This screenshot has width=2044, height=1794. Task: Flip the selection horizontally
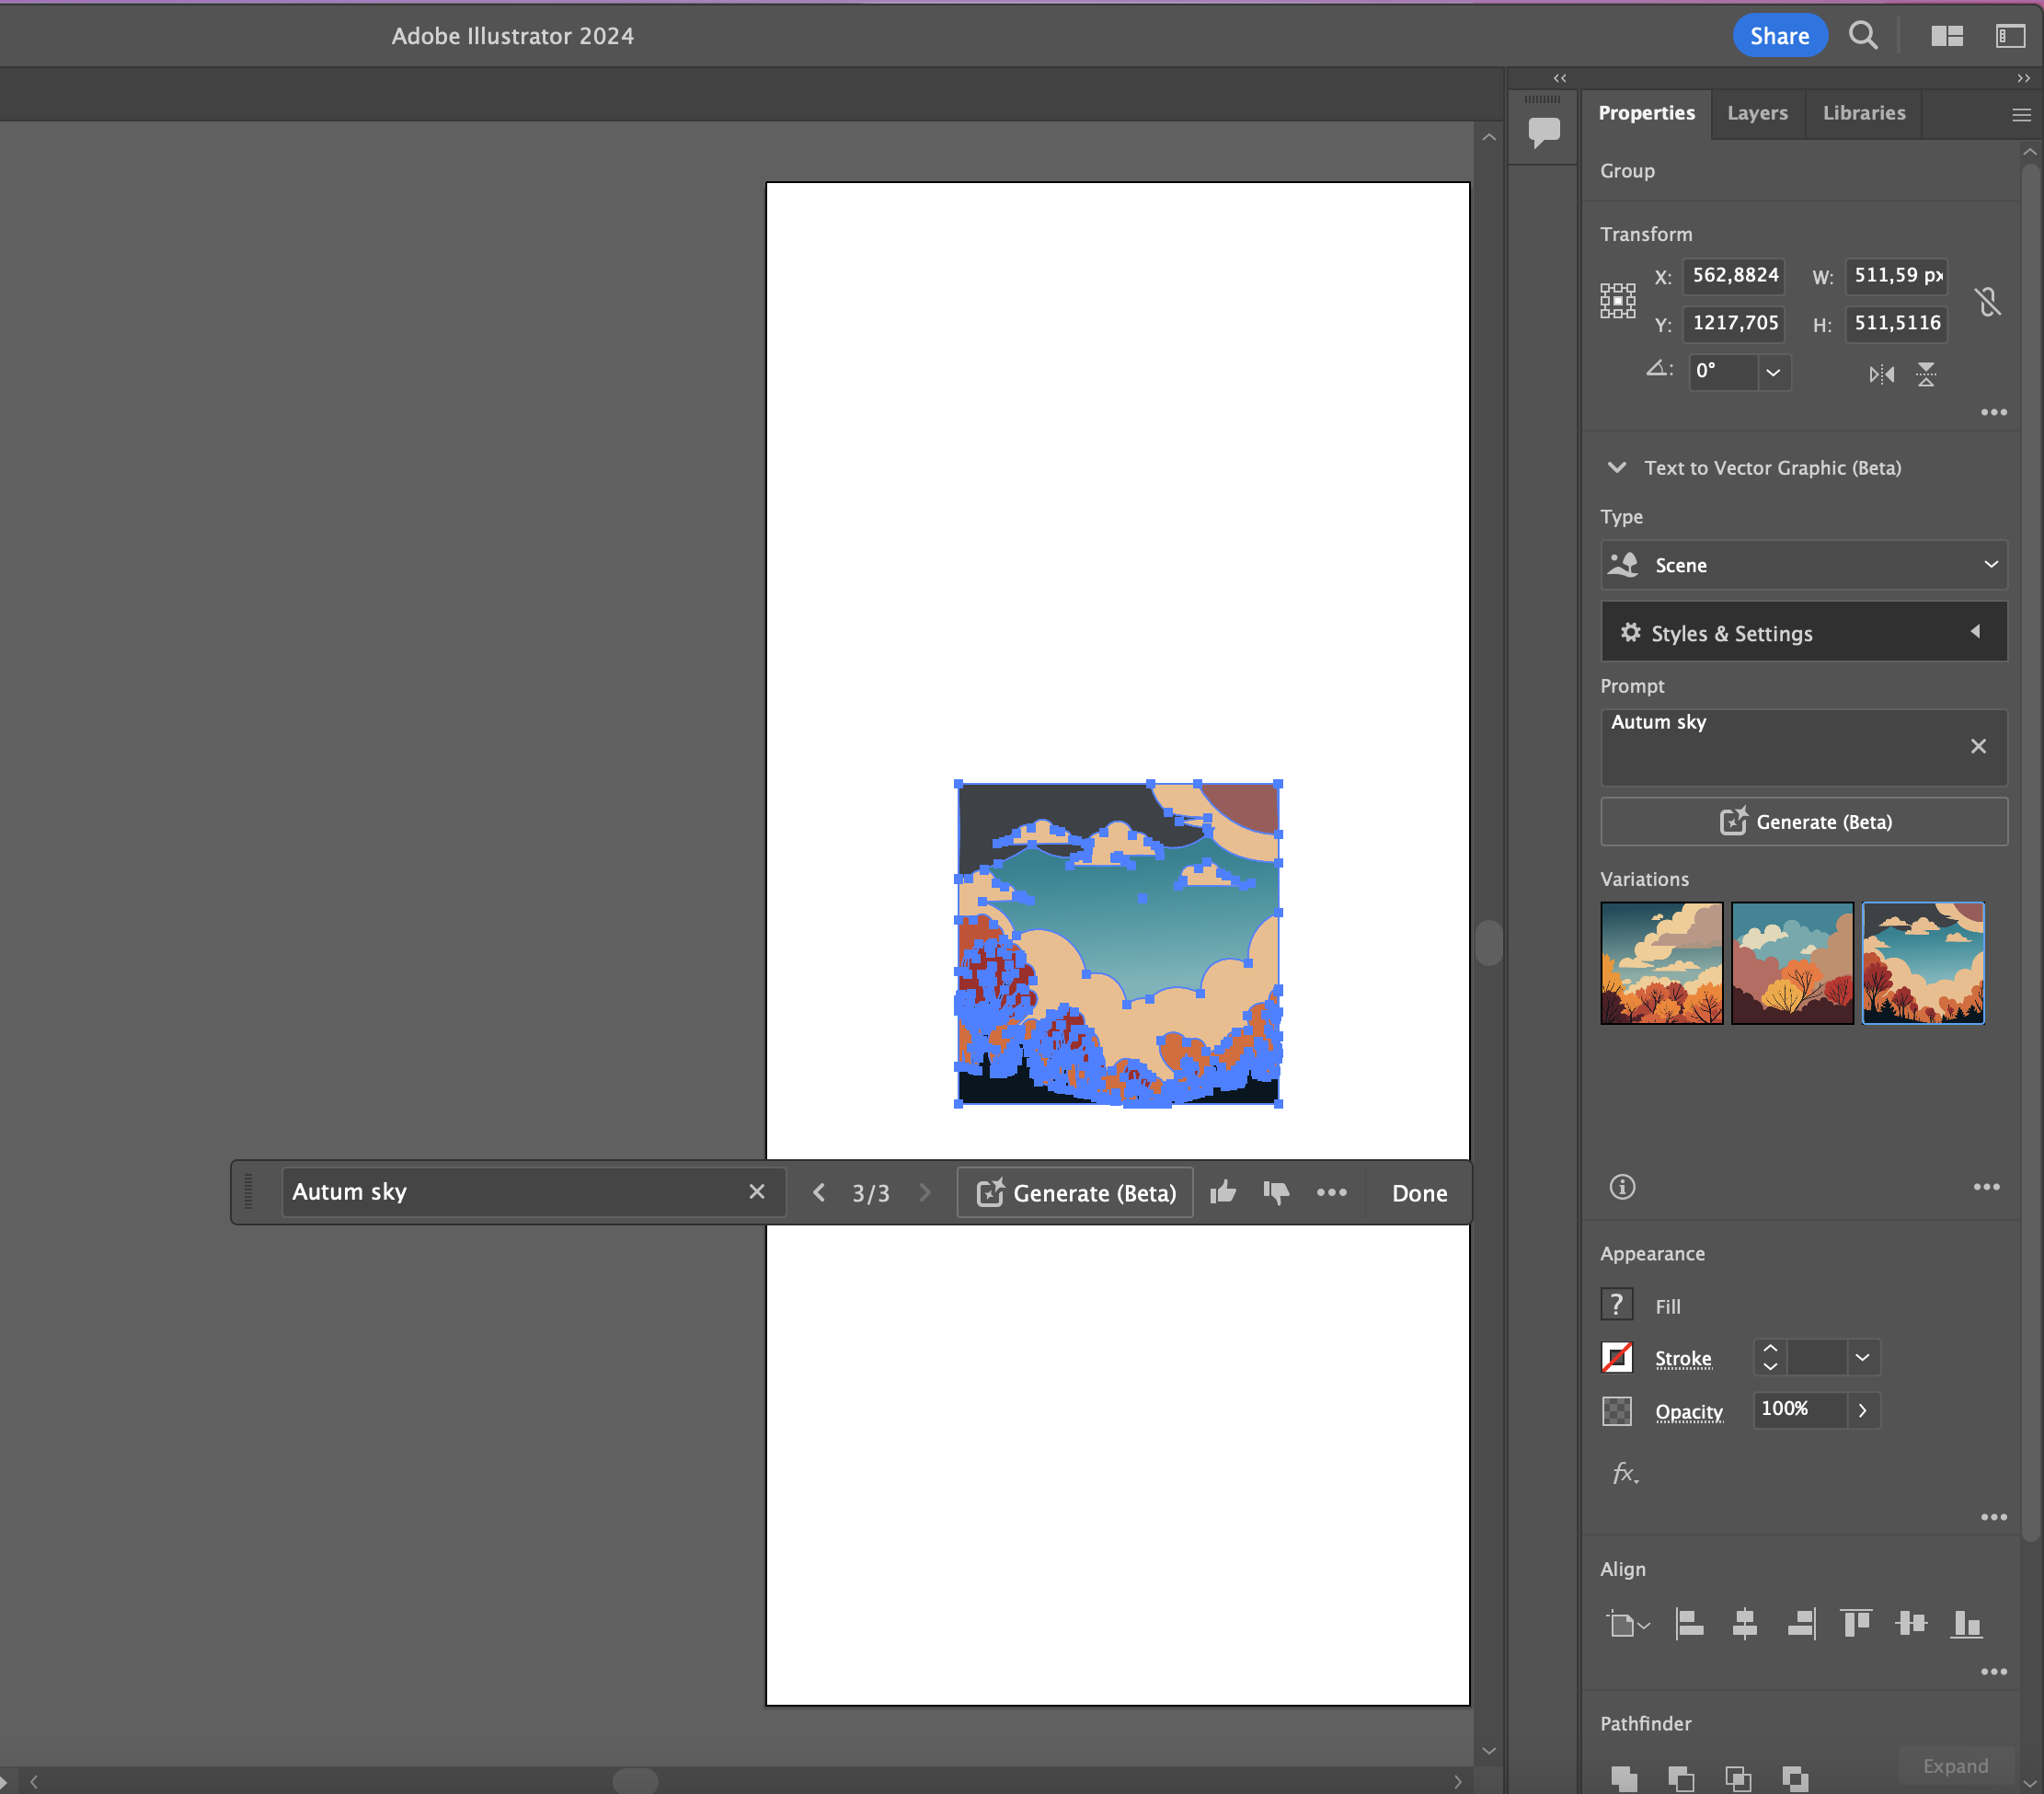1881,374
